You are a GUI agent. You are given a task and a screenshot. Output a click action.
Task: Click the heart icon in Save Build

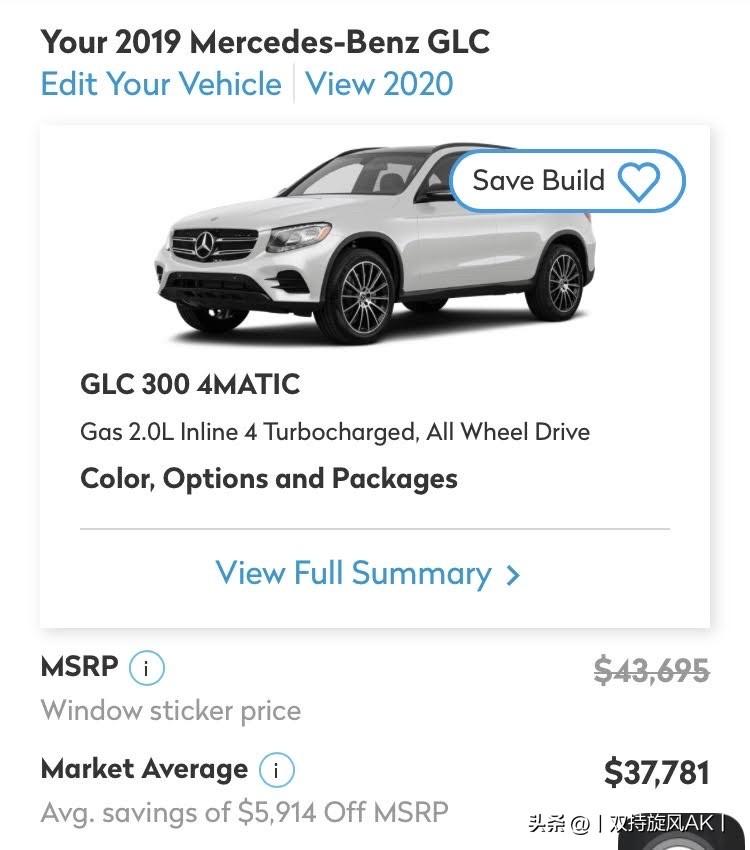pyautogui.click(x=640, y=182)
